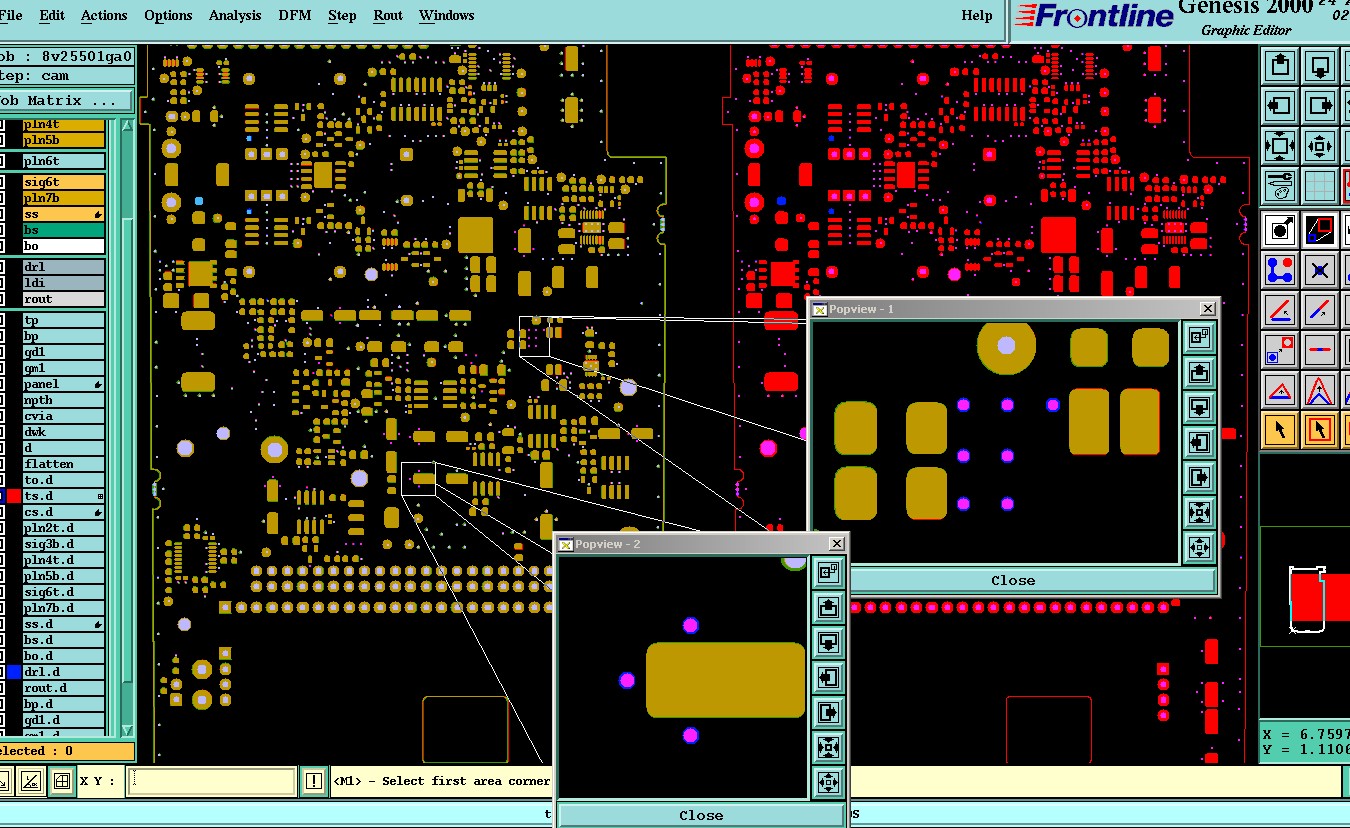Viewport: 1350px width, 828px height.
Task: Click the blue-to-red square move tool
Action: pyautogui.click(x=1280, y=350)
